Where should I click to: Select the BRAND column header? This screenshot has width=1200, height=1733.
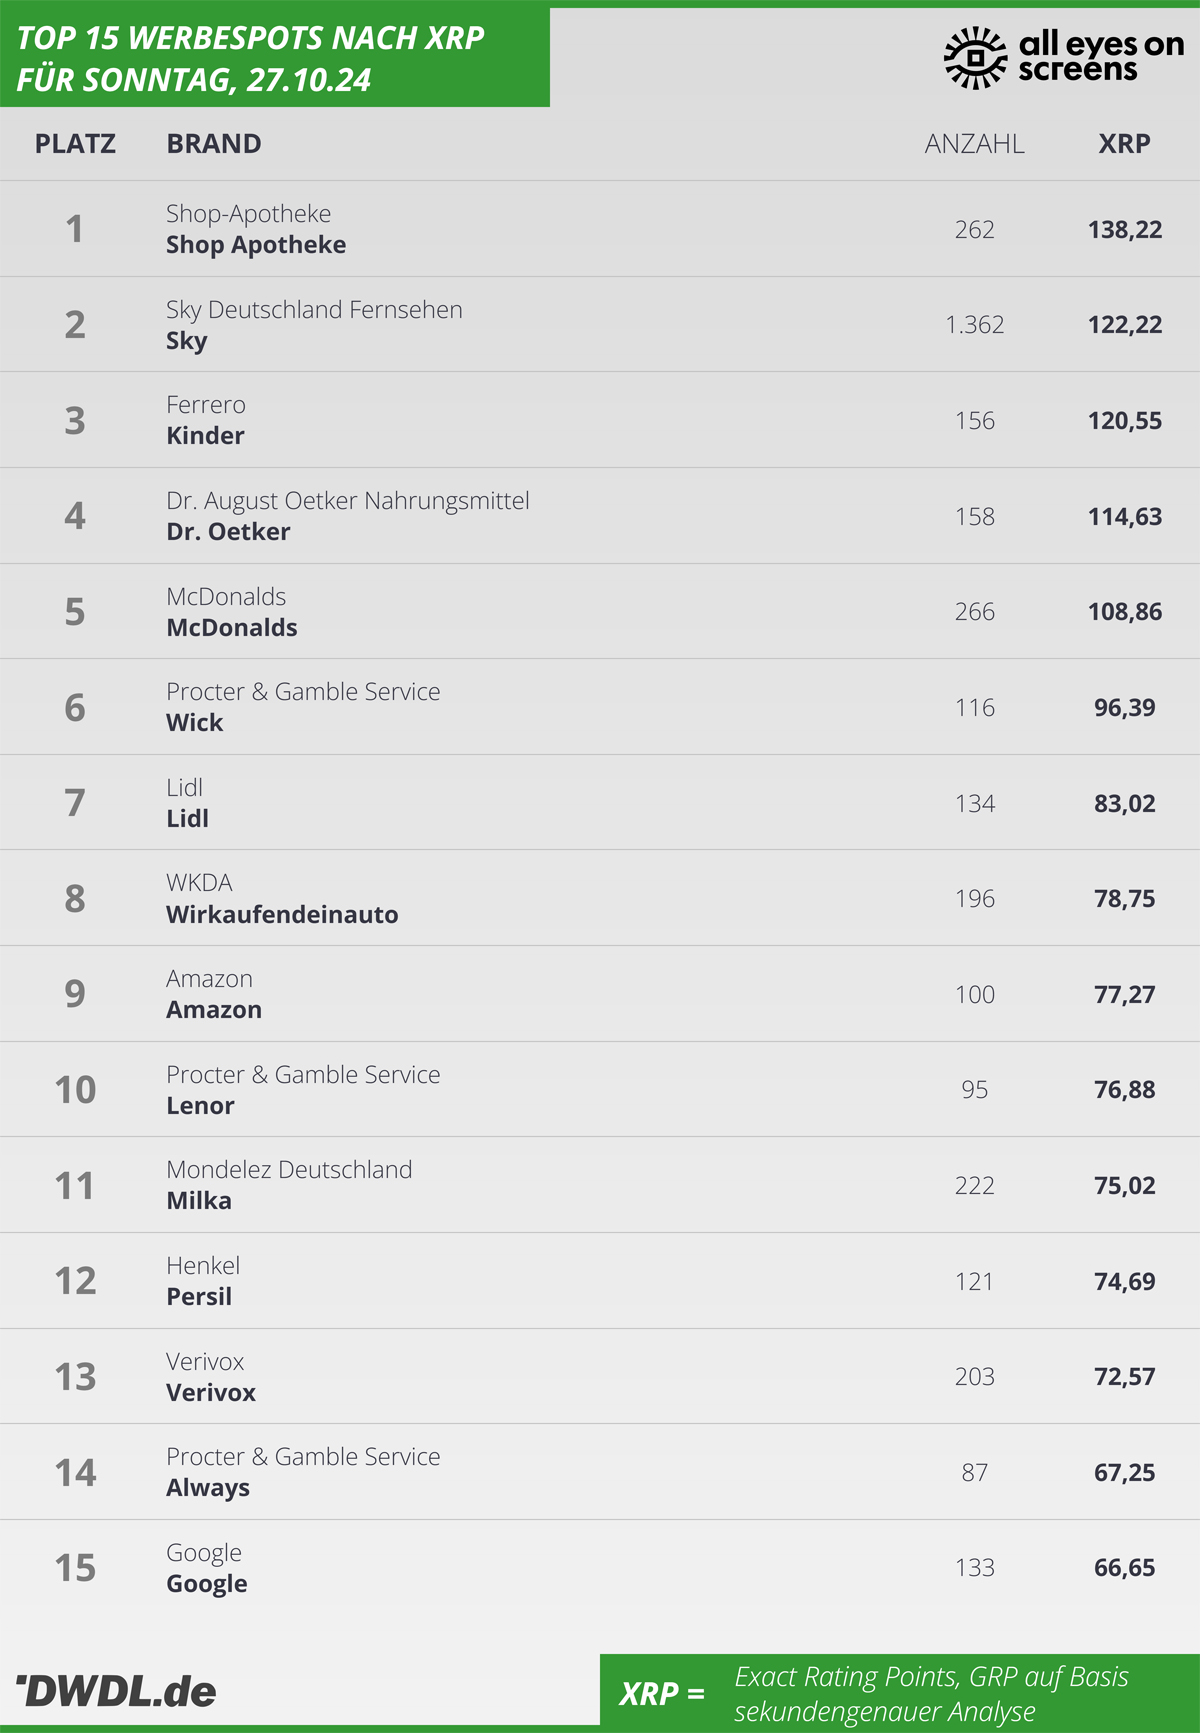pyautogui.click(x=214, y=144)
